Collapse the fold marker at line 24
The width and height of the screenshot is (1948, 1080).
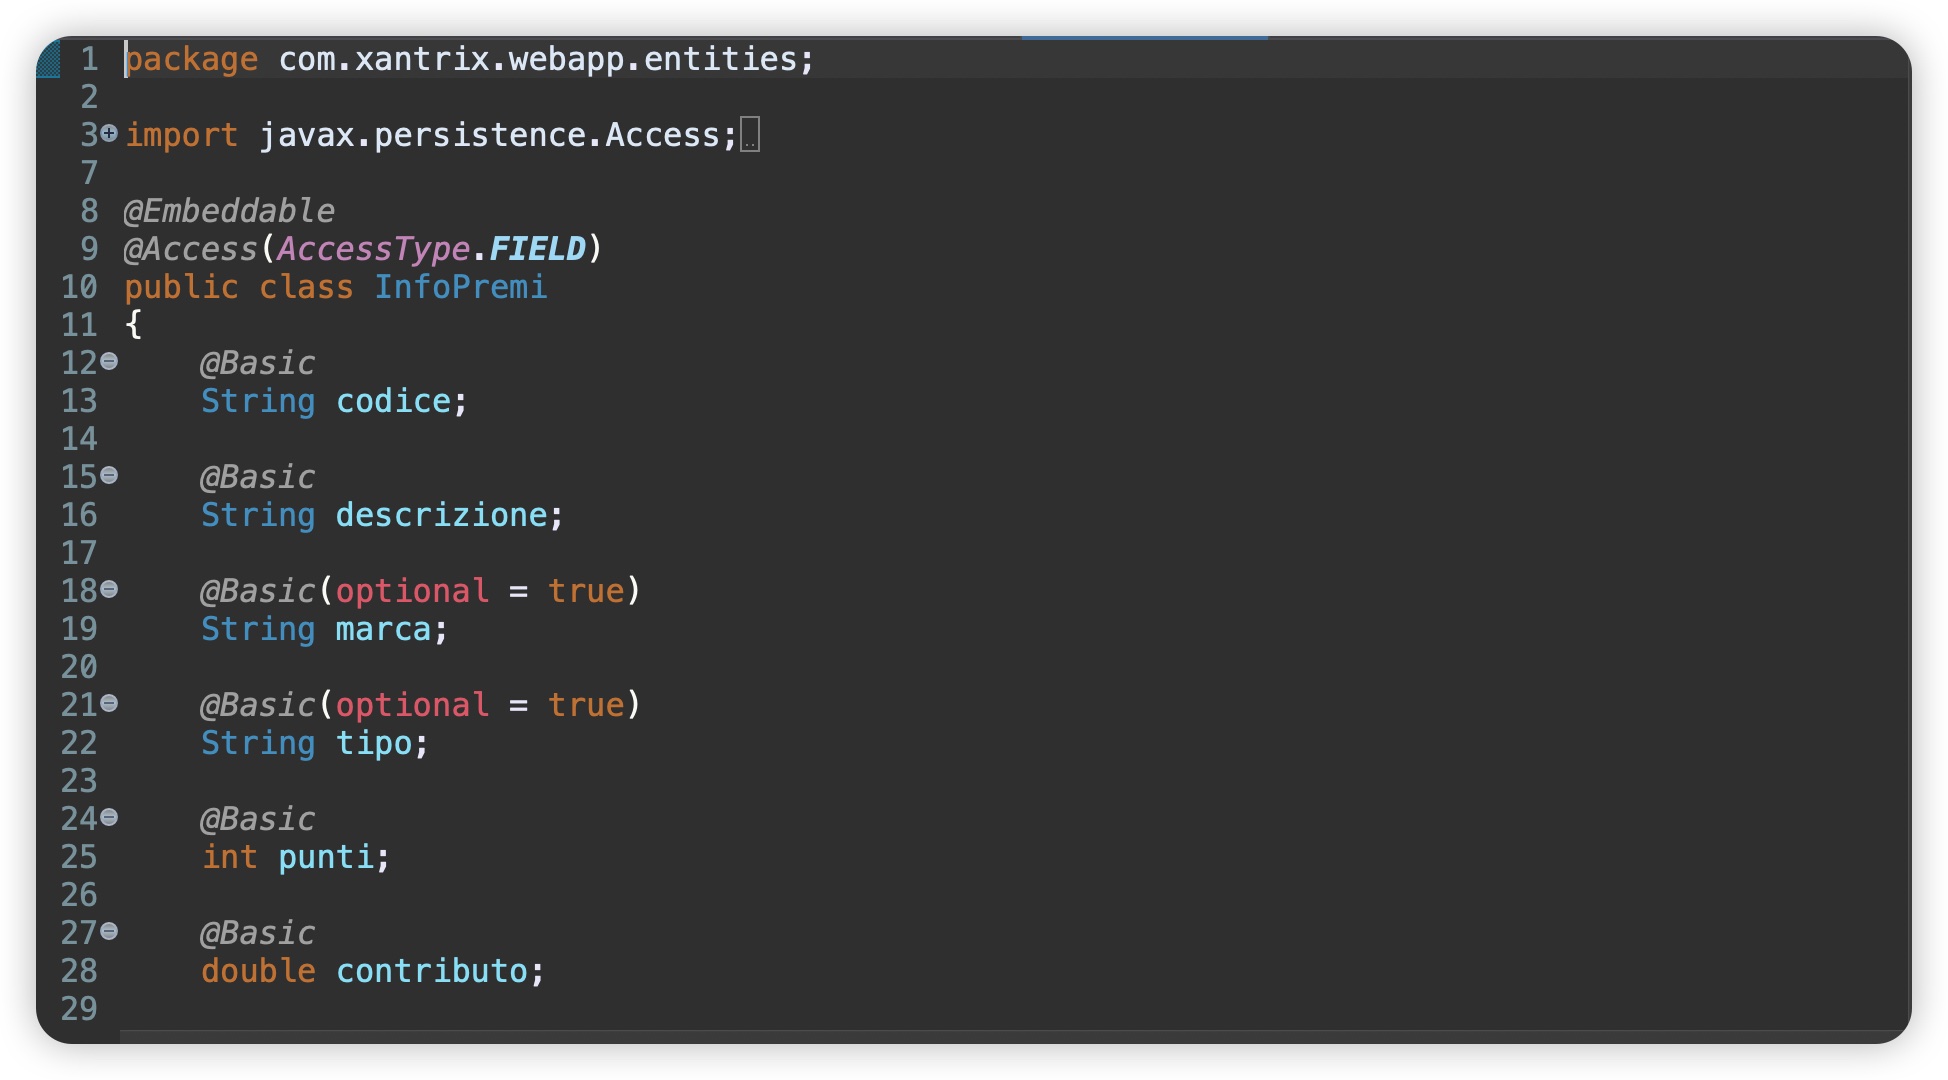coord(109,817)
